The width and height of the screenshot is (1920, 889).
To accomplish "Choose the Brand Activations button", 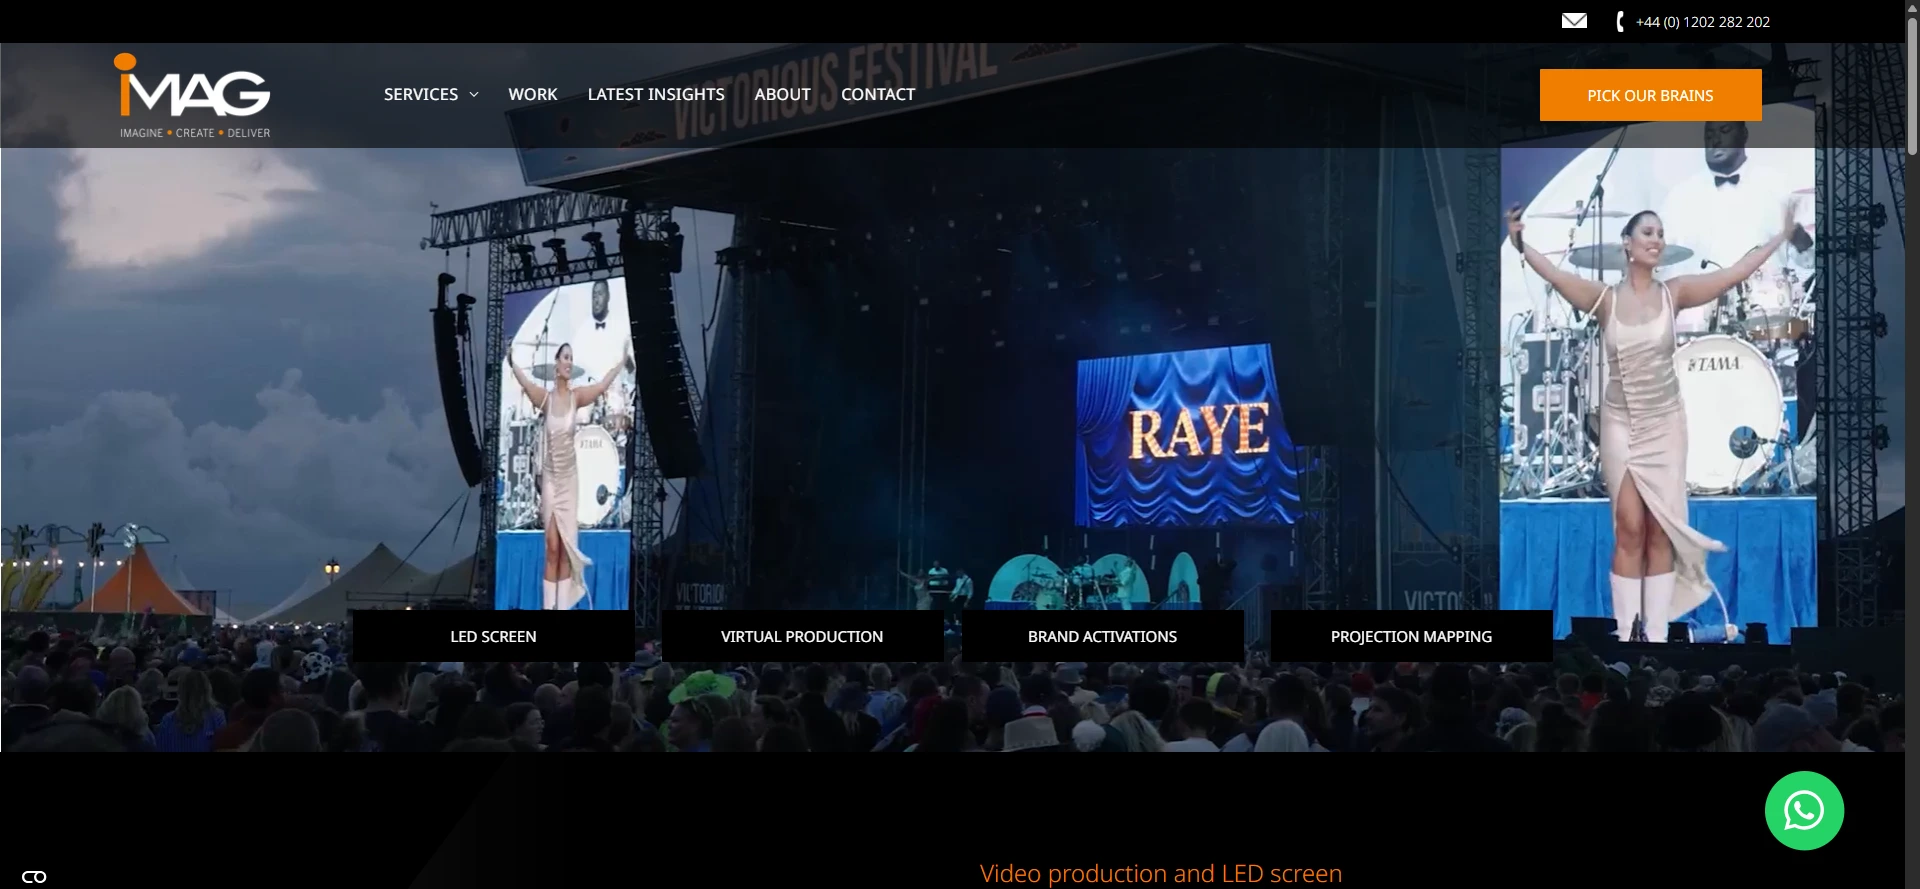I will click(x=1103, y=636).
